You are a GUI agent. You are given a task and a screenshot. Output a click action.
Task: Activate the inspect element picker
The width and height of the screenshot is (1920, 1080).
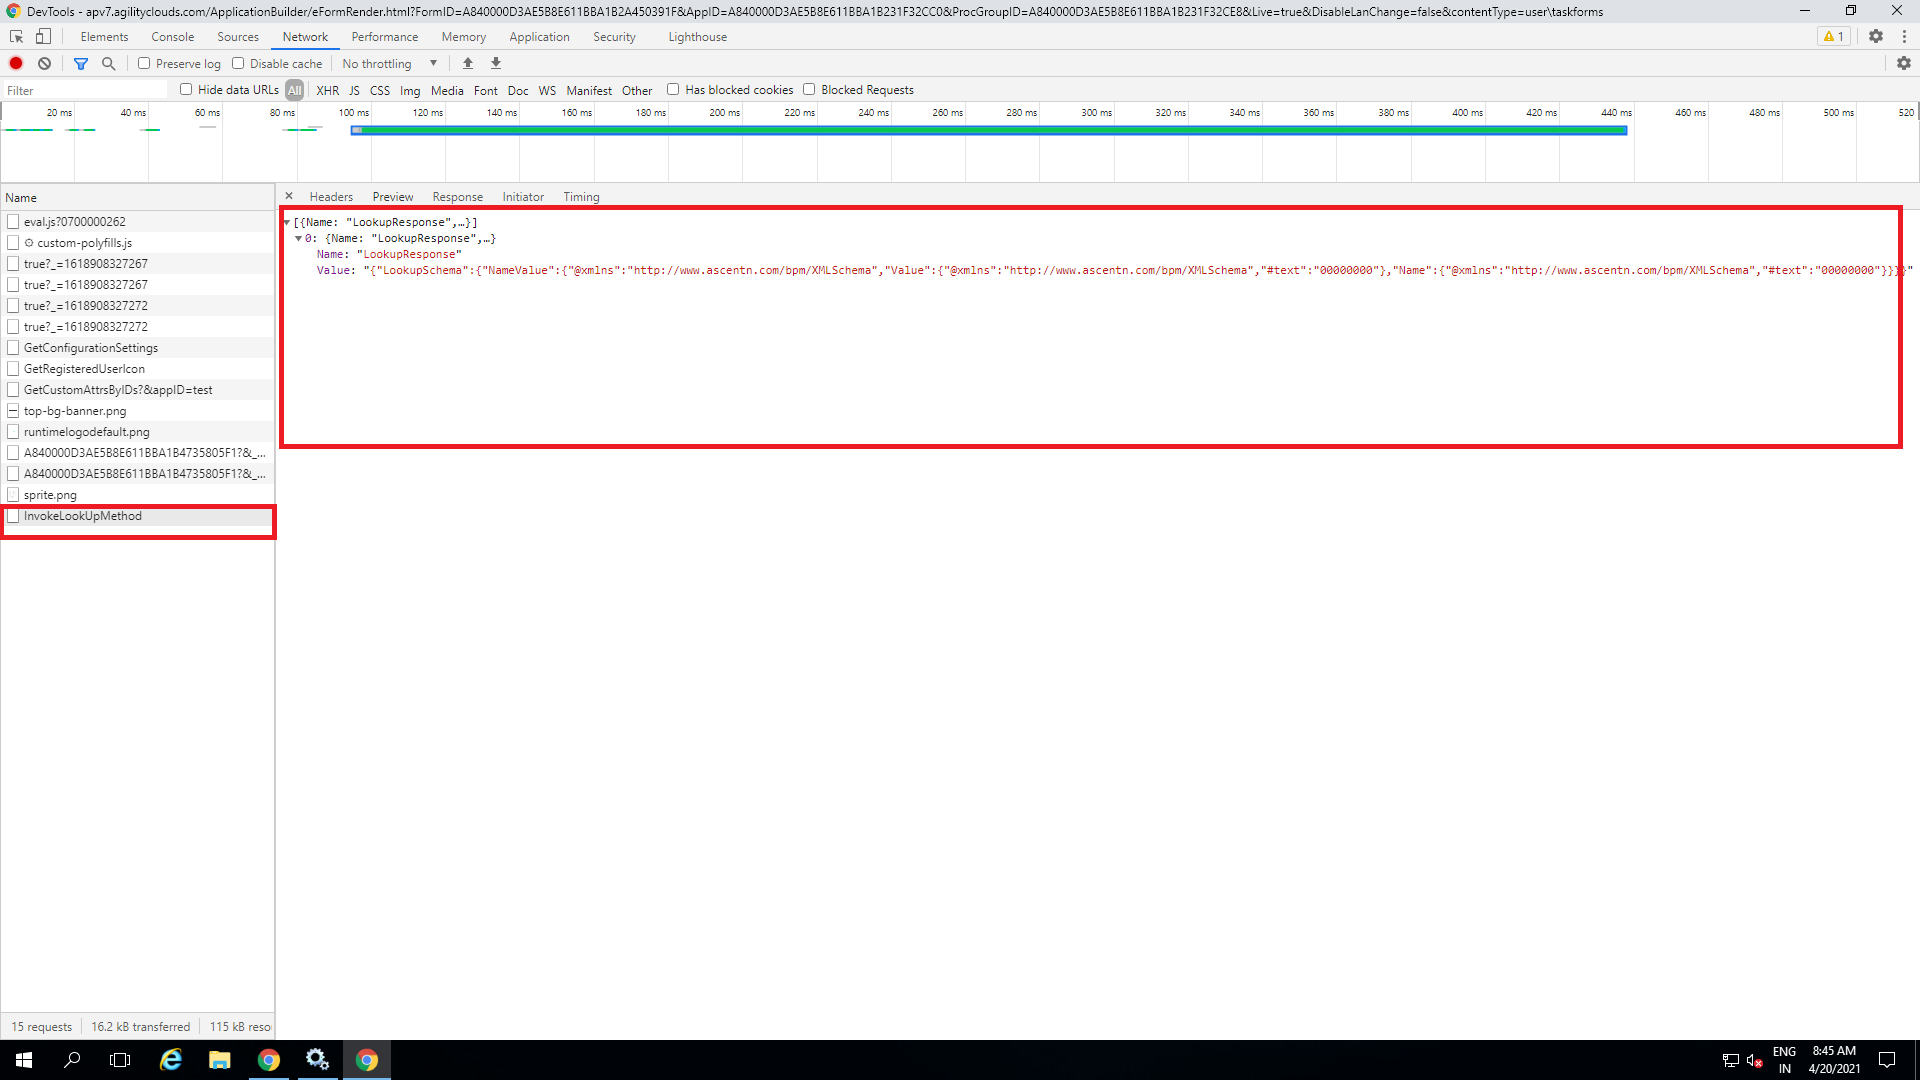click(x=16, y=36)
